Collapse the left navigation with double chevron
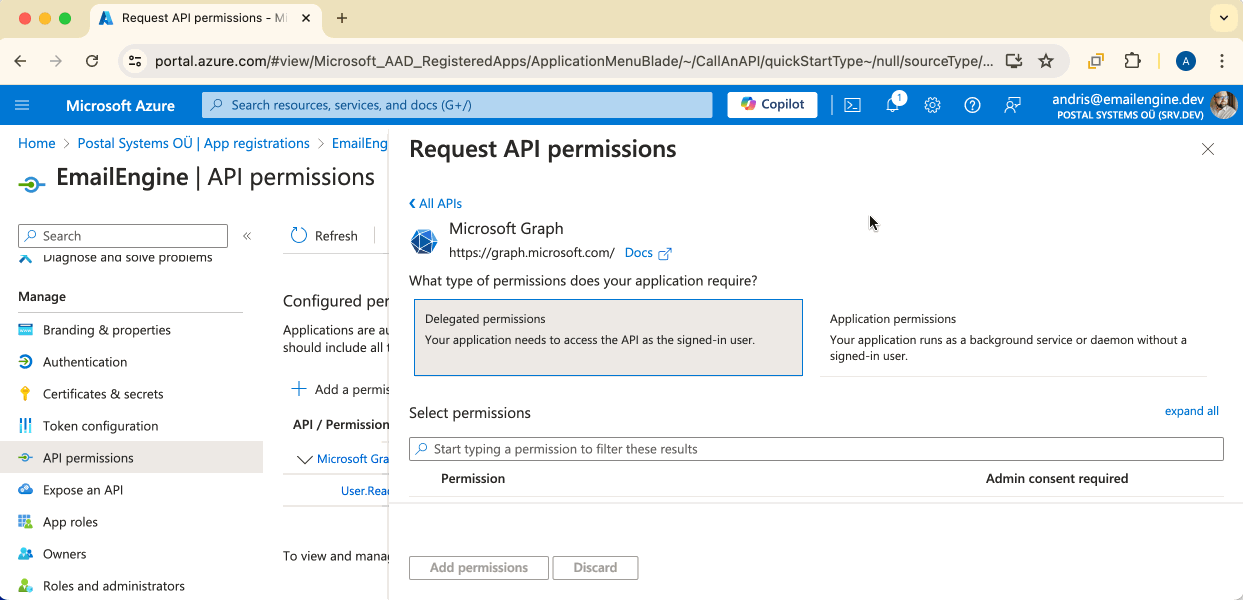 [247, 236]
